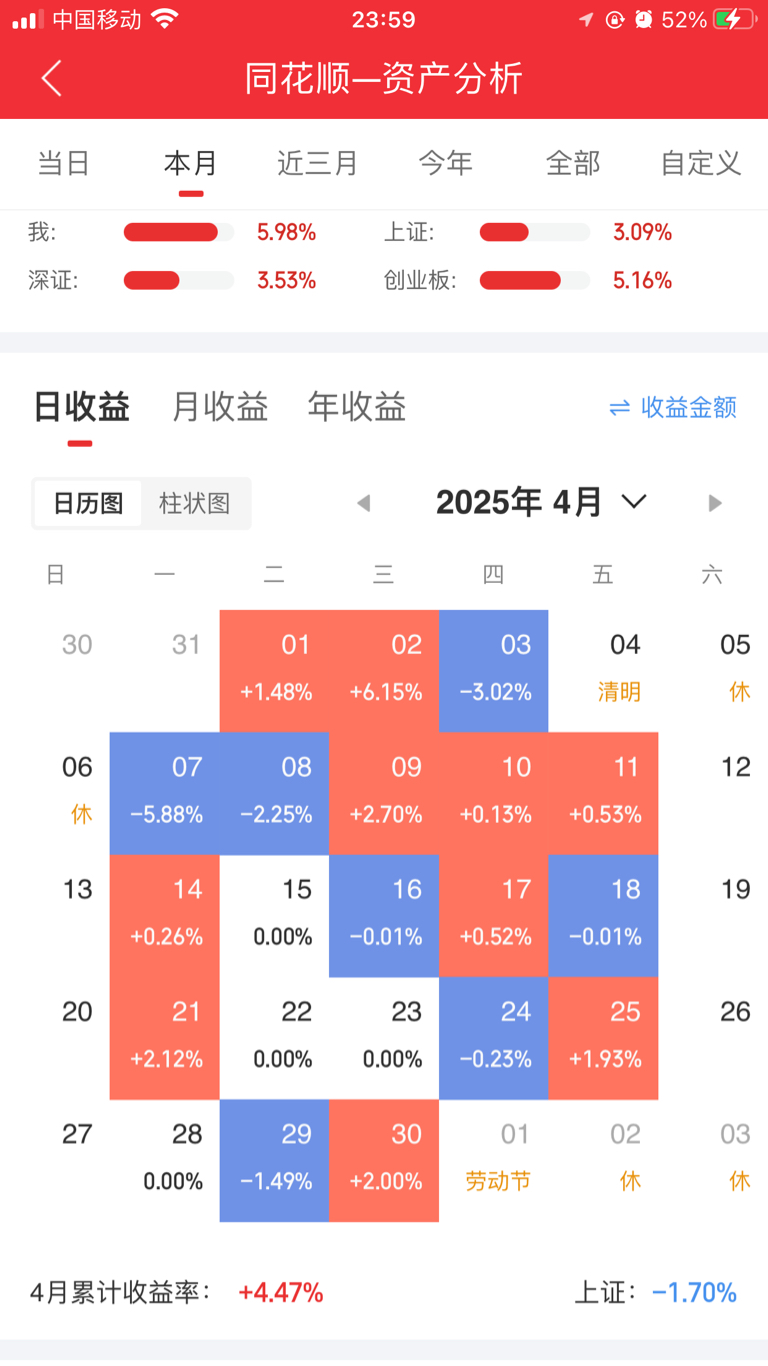Image resolution: width=768 pixels, height=1366 pixels.
Task: Tap the back arrow in header
Action: click(x=52, y=78)
